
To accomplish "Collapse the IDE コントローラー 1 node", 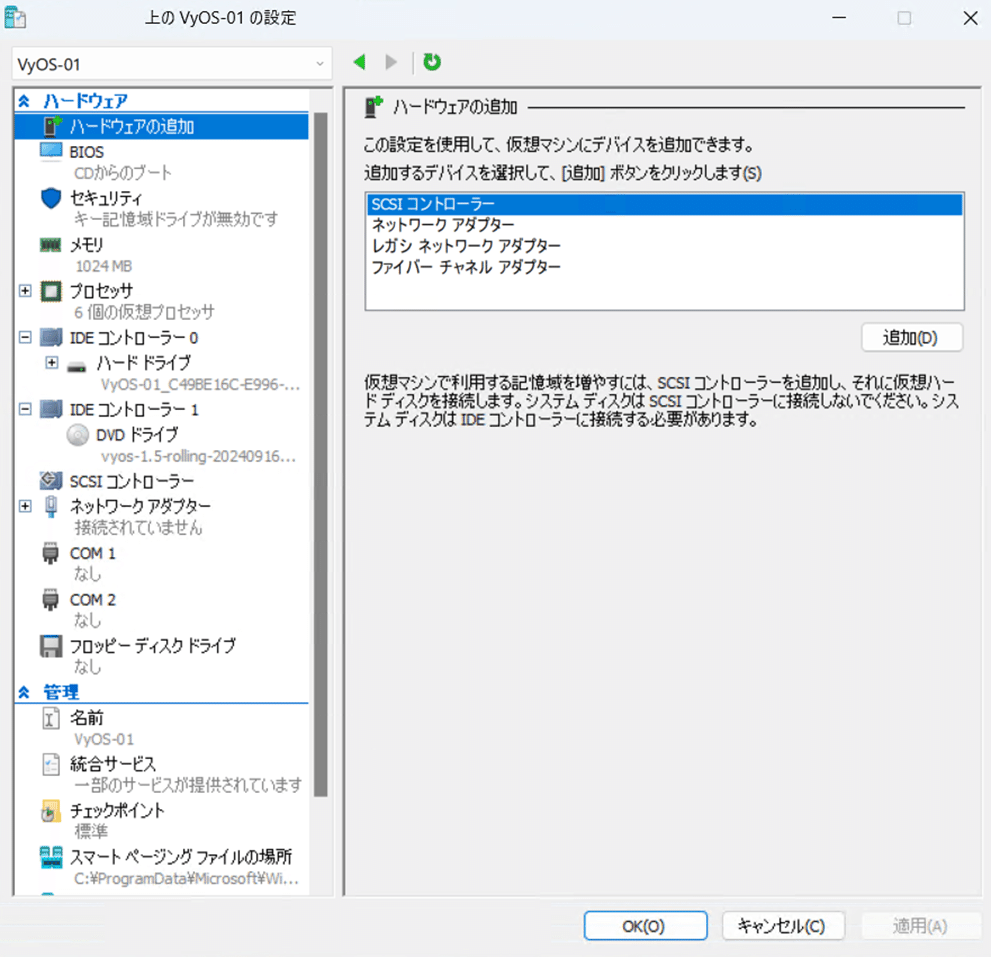I will 25,409.
